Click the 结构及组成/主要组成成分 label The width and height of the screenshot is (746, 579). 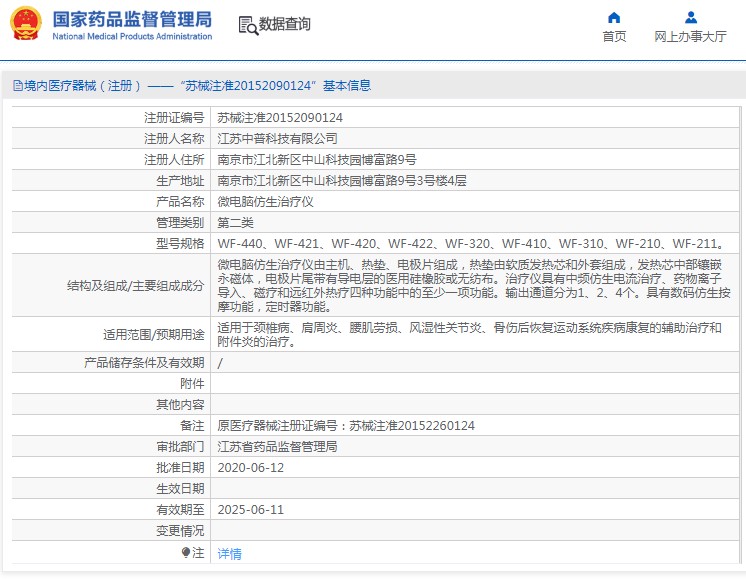point(136,285)
